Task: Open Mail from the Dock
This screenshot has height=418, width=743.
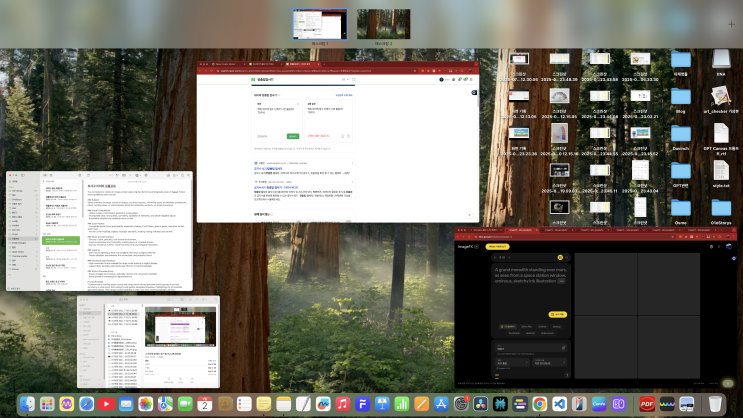Action: click(x=126, y=404)
